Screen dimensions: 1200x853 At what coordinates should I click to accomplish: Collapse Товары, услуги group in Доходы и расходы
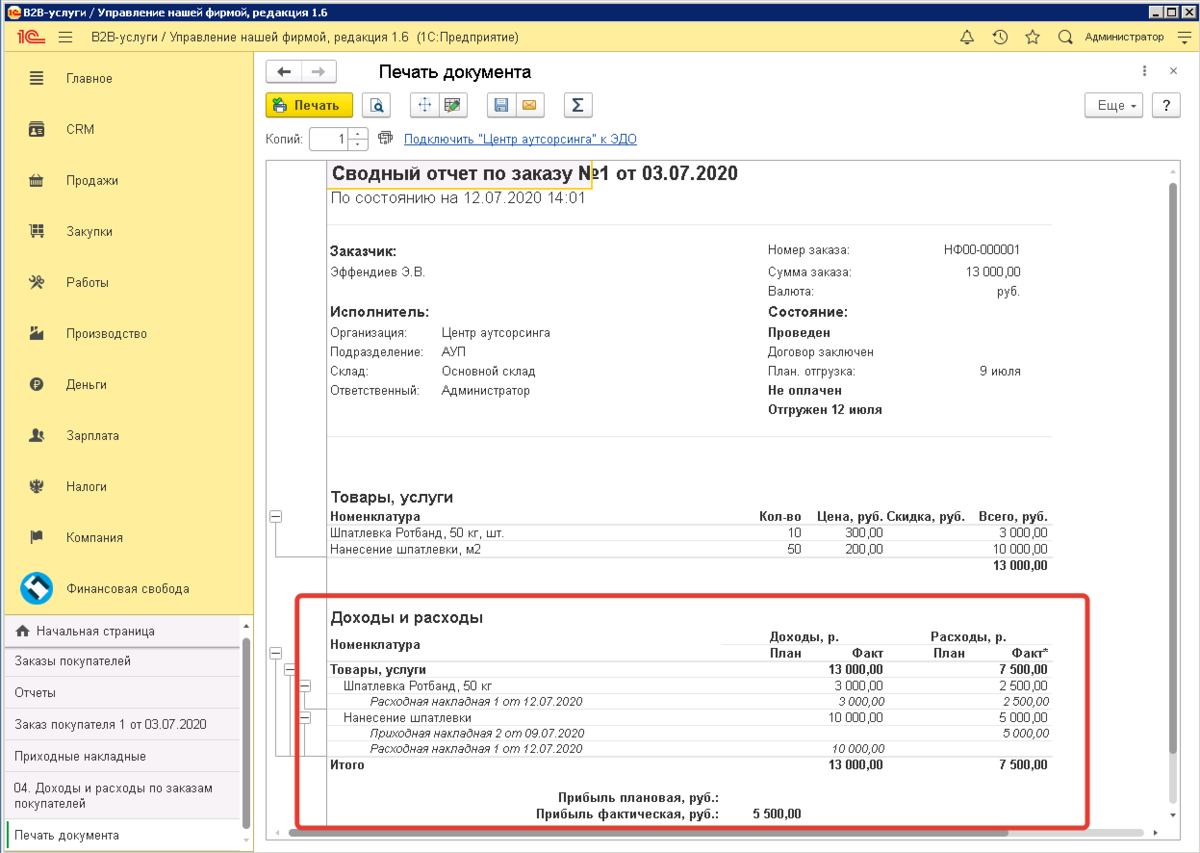(290, 669)
